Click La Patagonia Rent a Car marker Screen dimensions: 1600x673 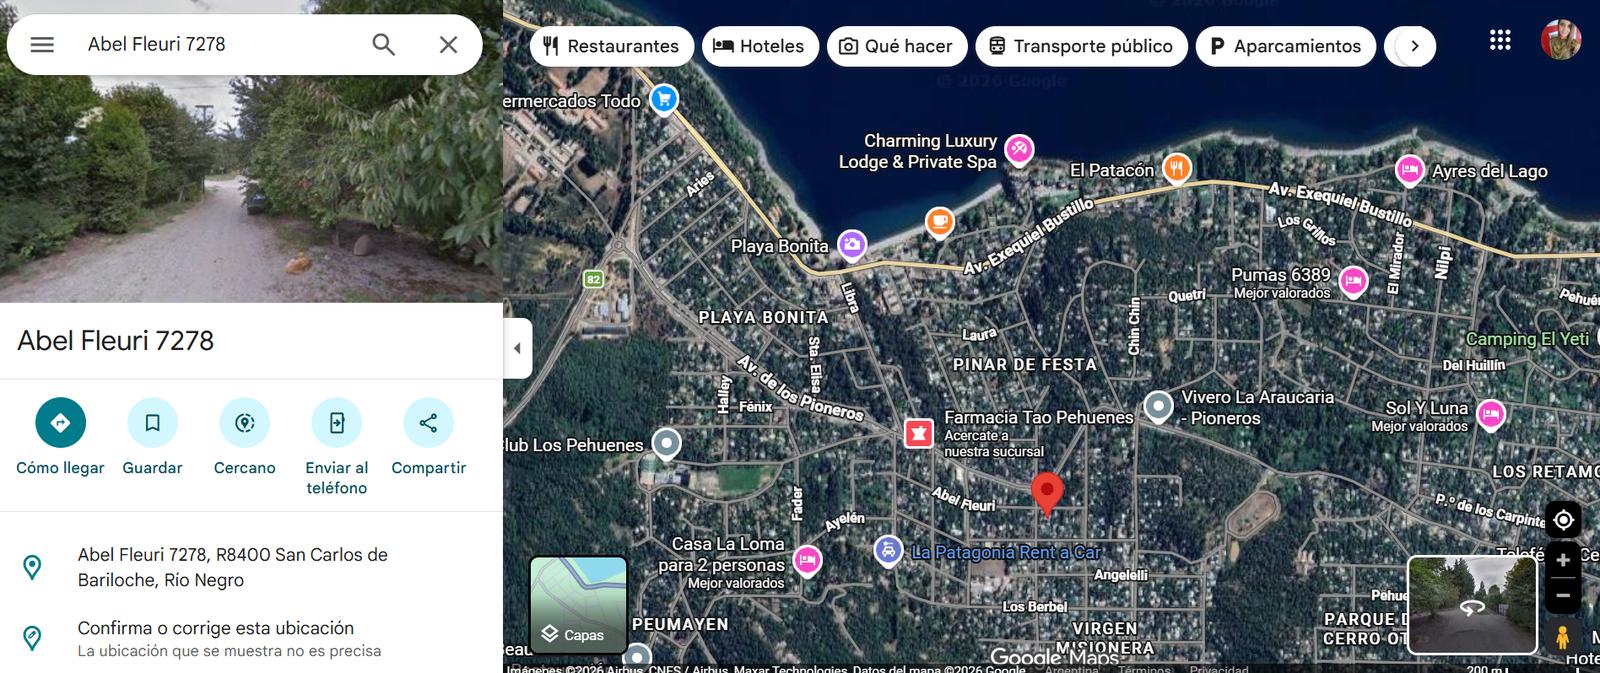pos(887,550)
